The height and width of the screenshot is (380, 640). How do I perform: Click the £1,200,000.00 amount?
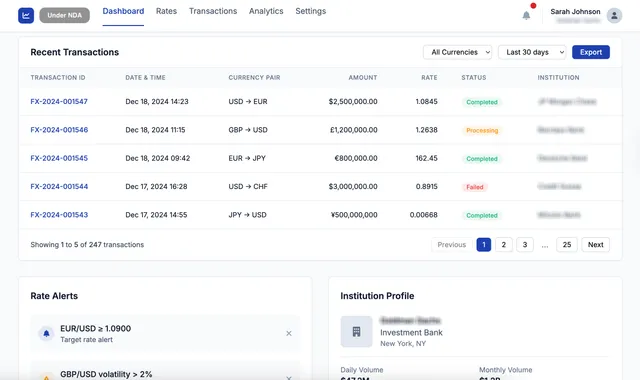tap(354, 130)
